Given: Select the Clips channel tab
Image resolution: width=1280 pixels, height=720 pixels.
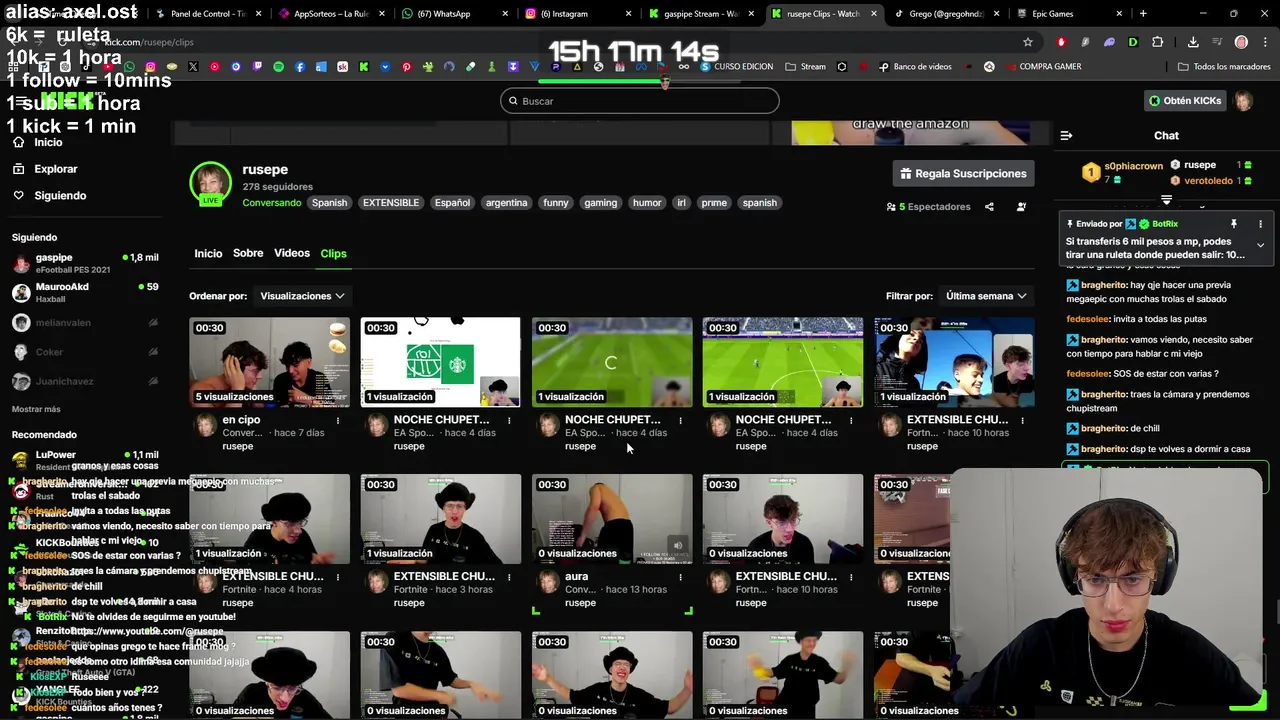Looking at the screenshot, I should [x=333, y=253].
